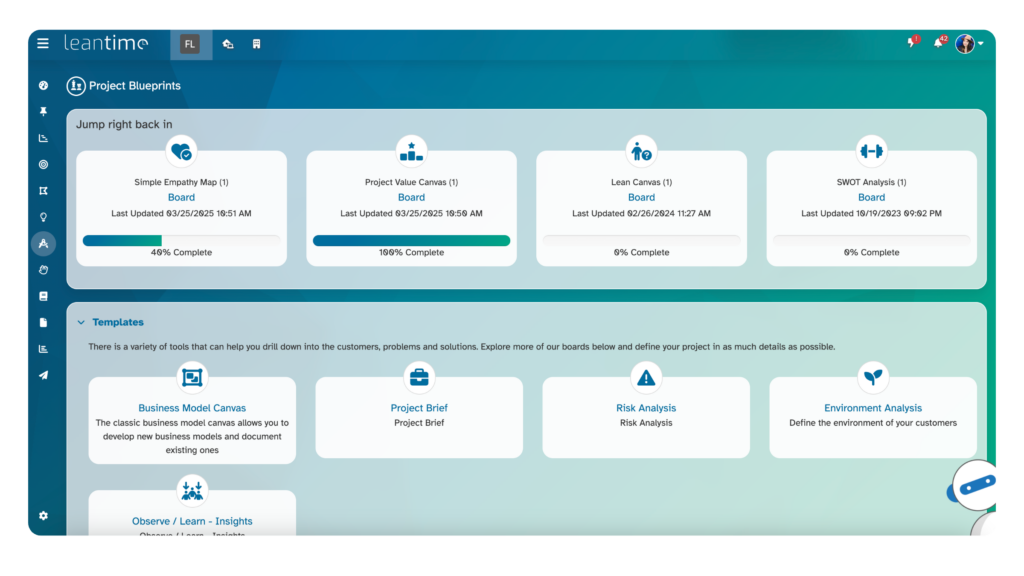Select the Business Model Canvas template
The height and width of the screenshot is (576, 1024).
[x=192, y=408]
